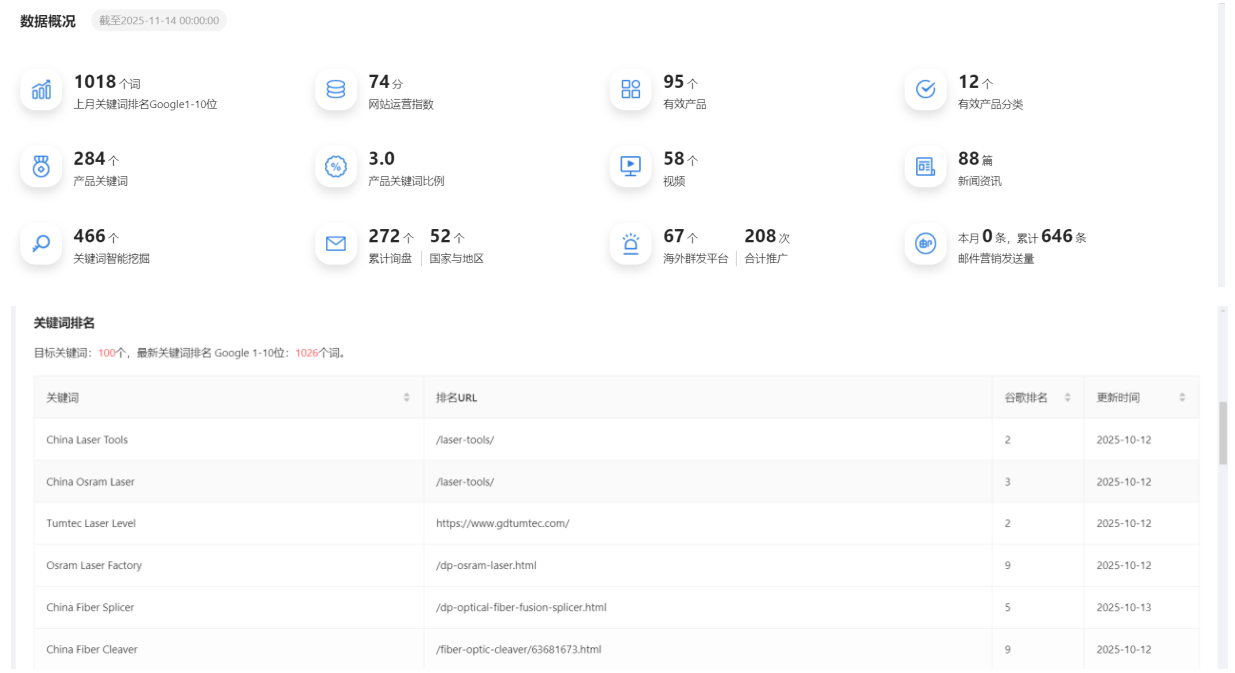Click the 有效产品 grid icon
The height and width of the screenshot is (673, 1235).
point(631,90)
